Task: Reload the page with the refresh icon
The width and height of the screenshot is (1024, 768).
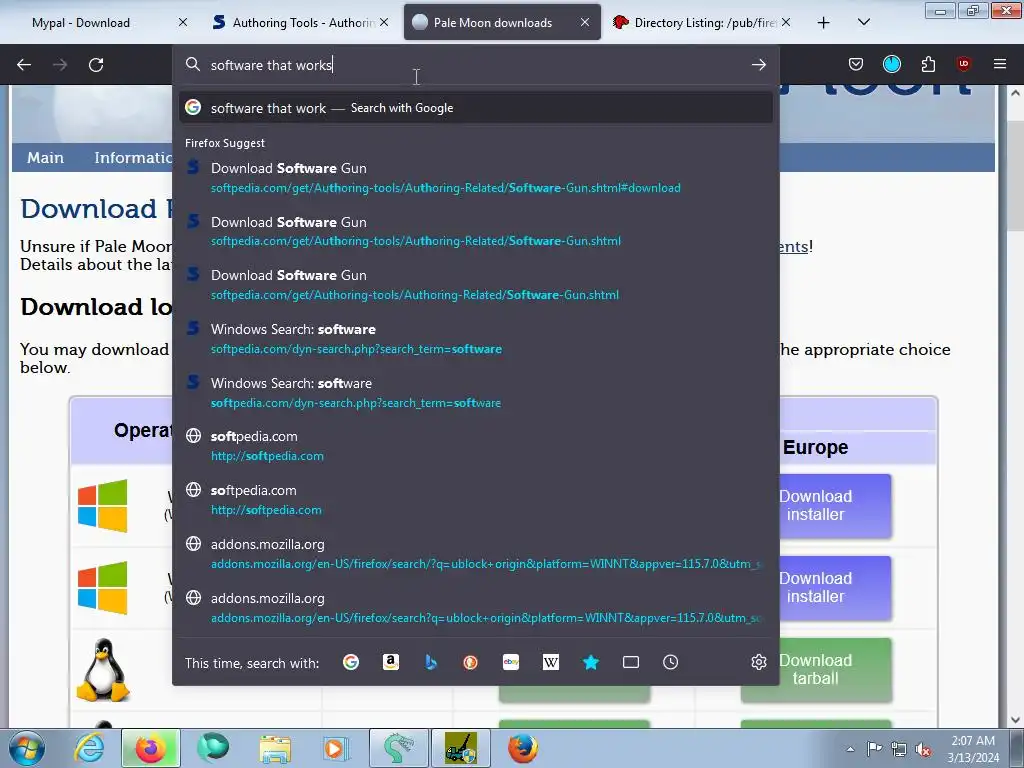Action: [x=96, y=65]
